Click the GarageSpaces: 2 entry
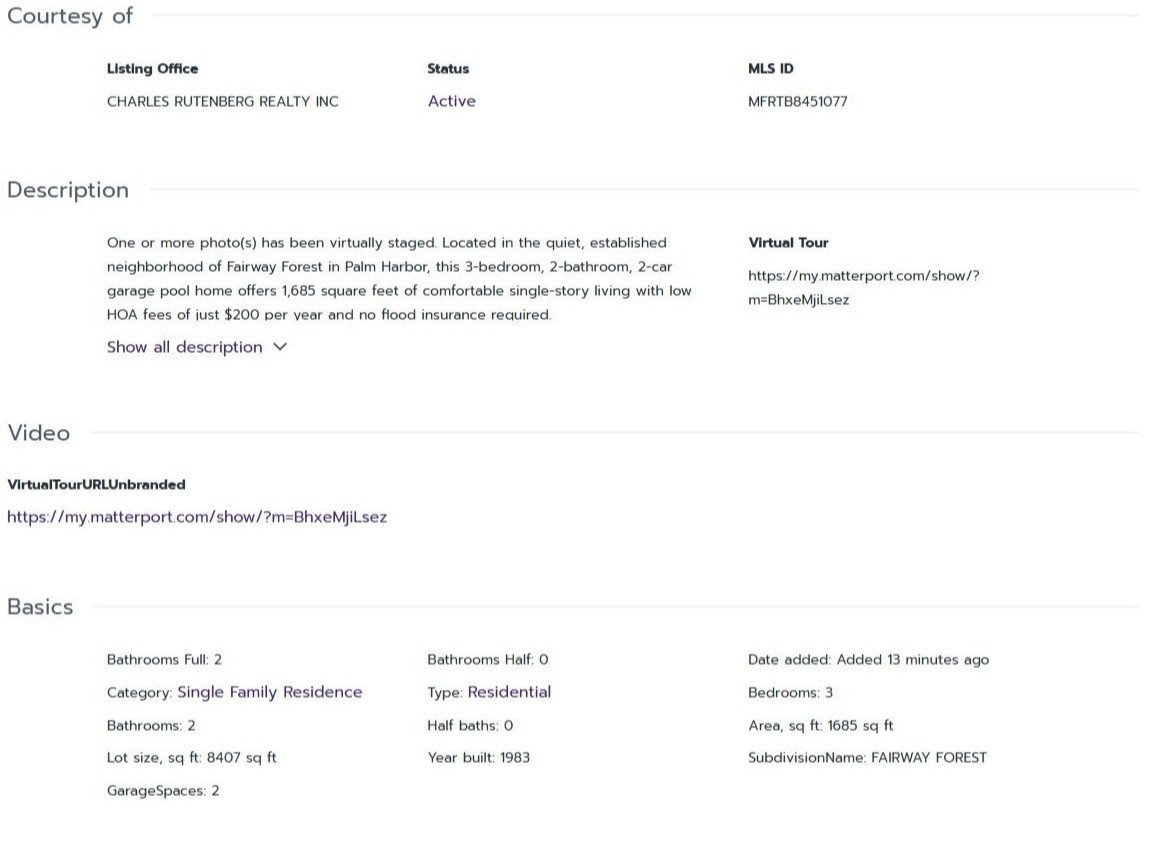The height and width of the screenshot is (846, 1149). click(x=163, y=791)
